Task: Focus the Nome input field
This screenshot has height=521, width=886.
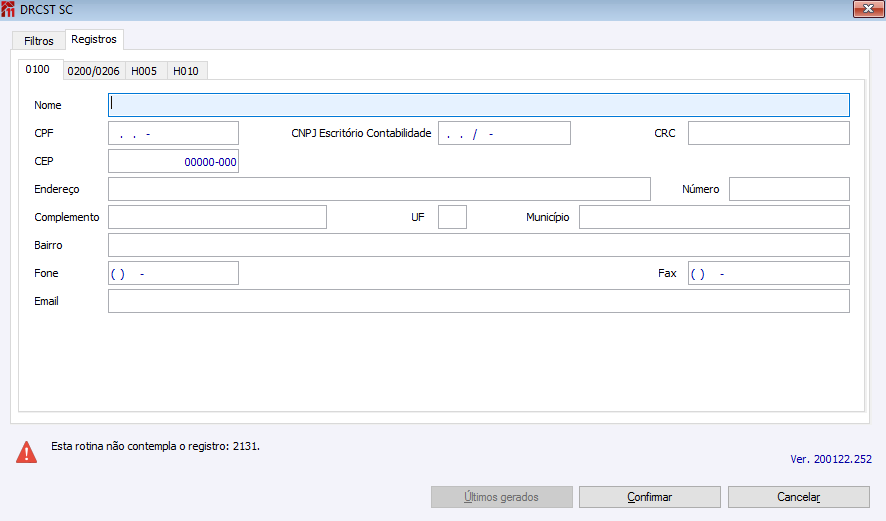Action: pos(479,105)
